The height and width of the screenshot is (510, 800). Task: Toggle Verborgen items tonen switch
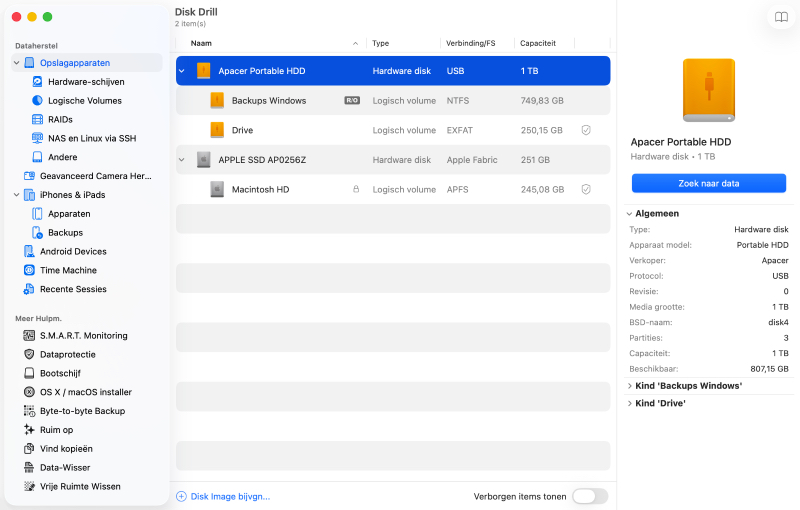pos(589,496)
